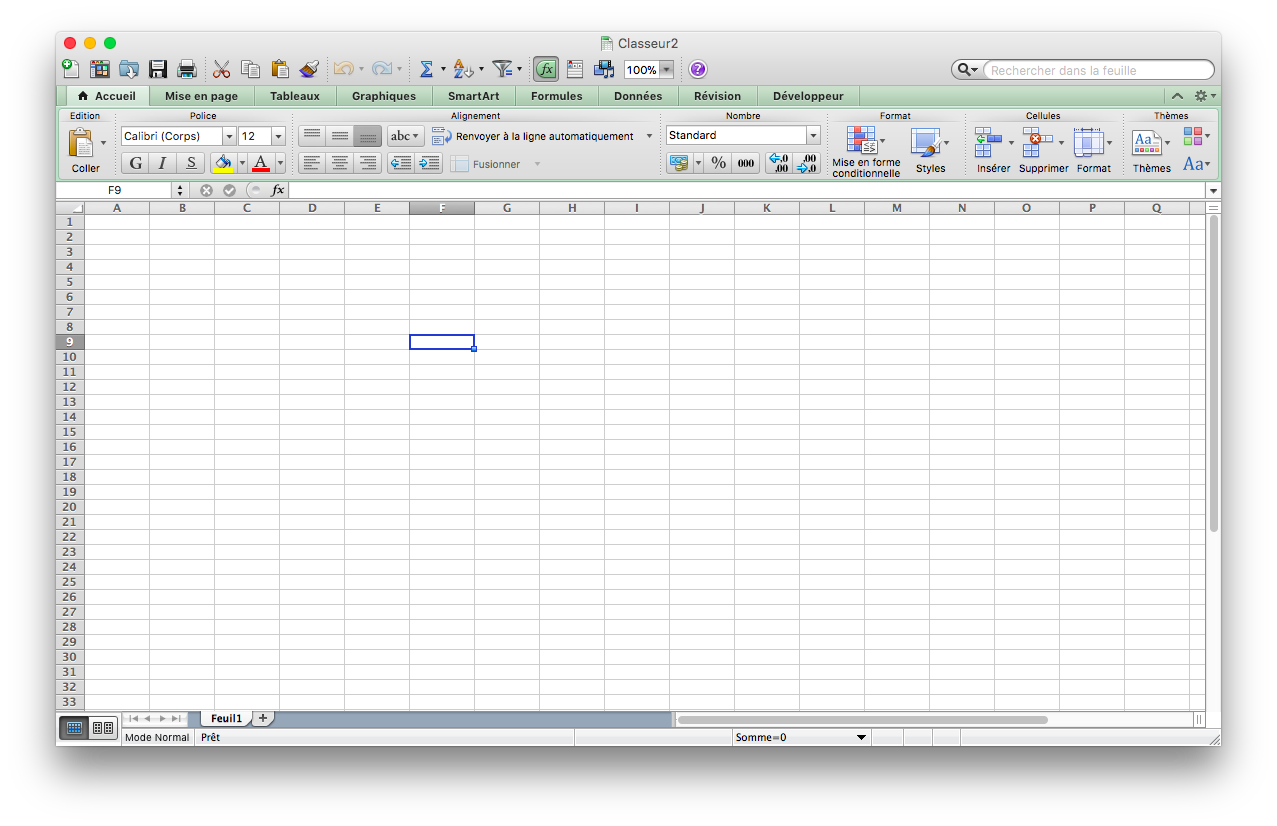Switch to the Formules tab
1277x826 pixels.
556,96
